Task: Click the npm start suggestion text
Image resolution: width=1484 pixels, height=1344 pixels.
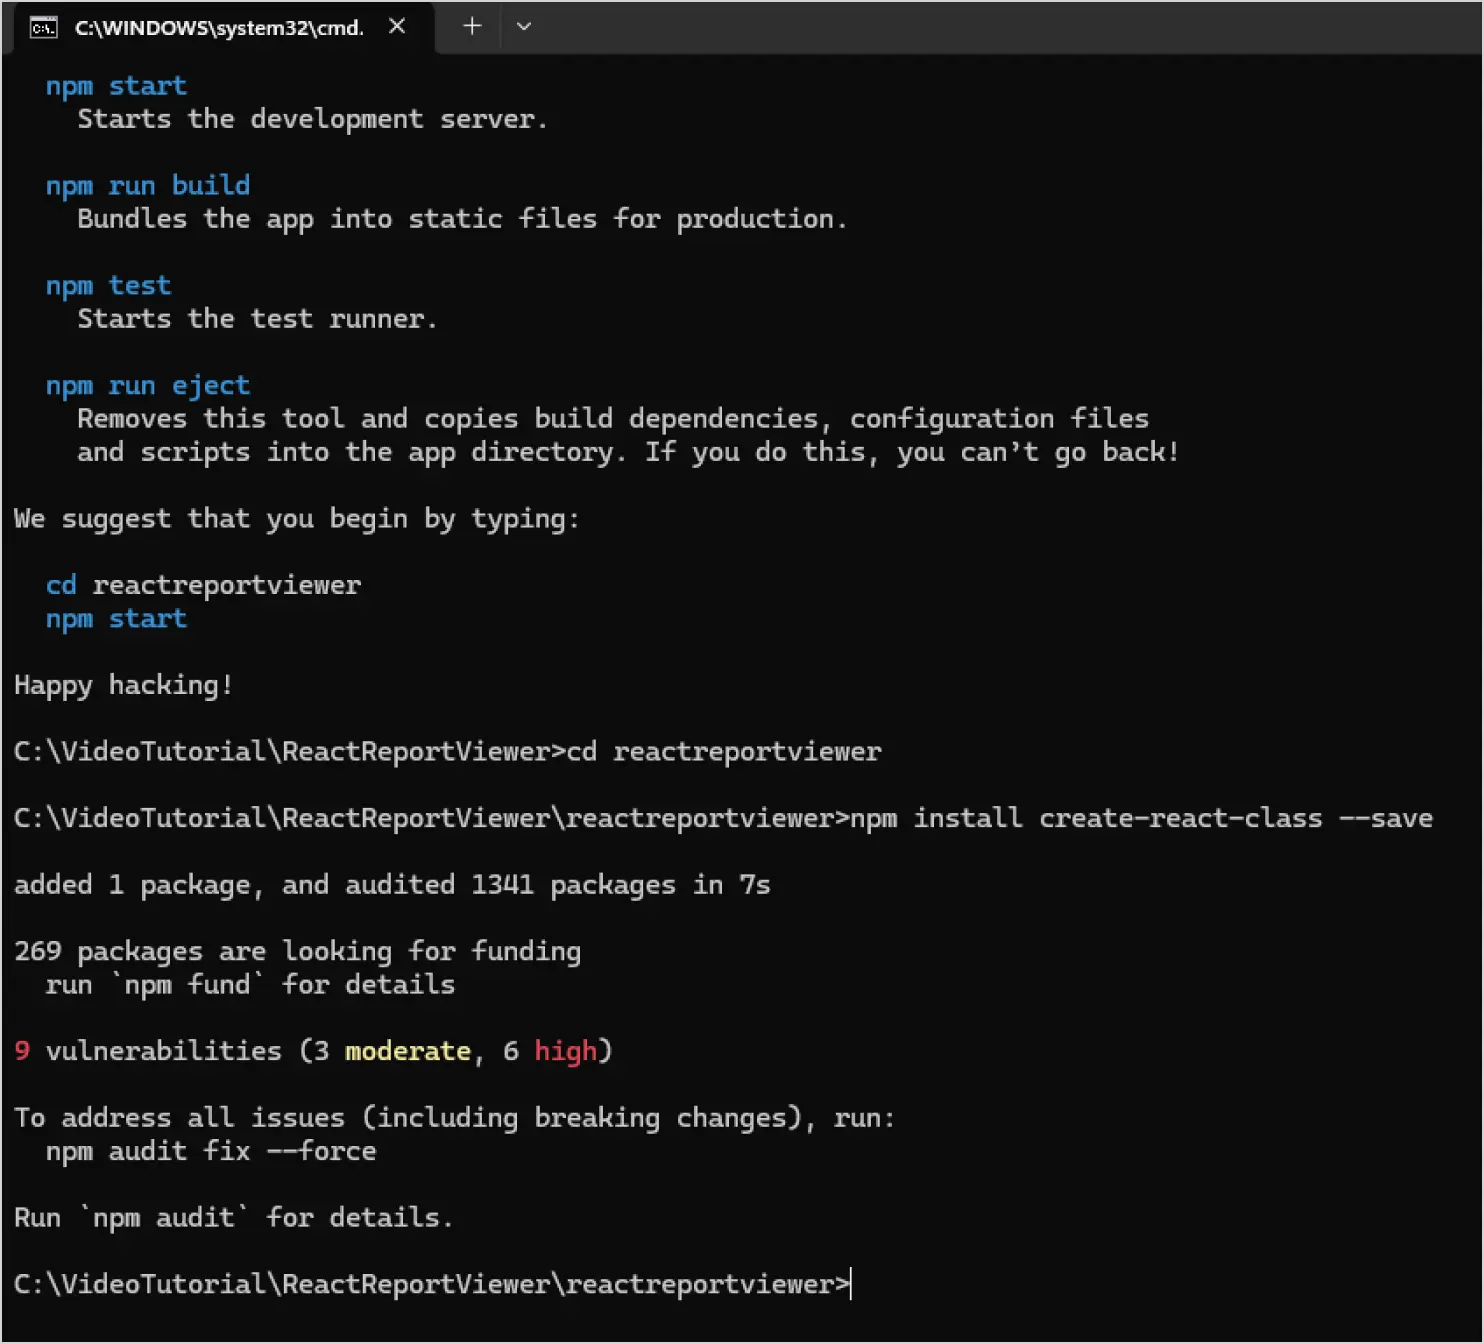Action: pyautogui.click(x=114, y=86)
